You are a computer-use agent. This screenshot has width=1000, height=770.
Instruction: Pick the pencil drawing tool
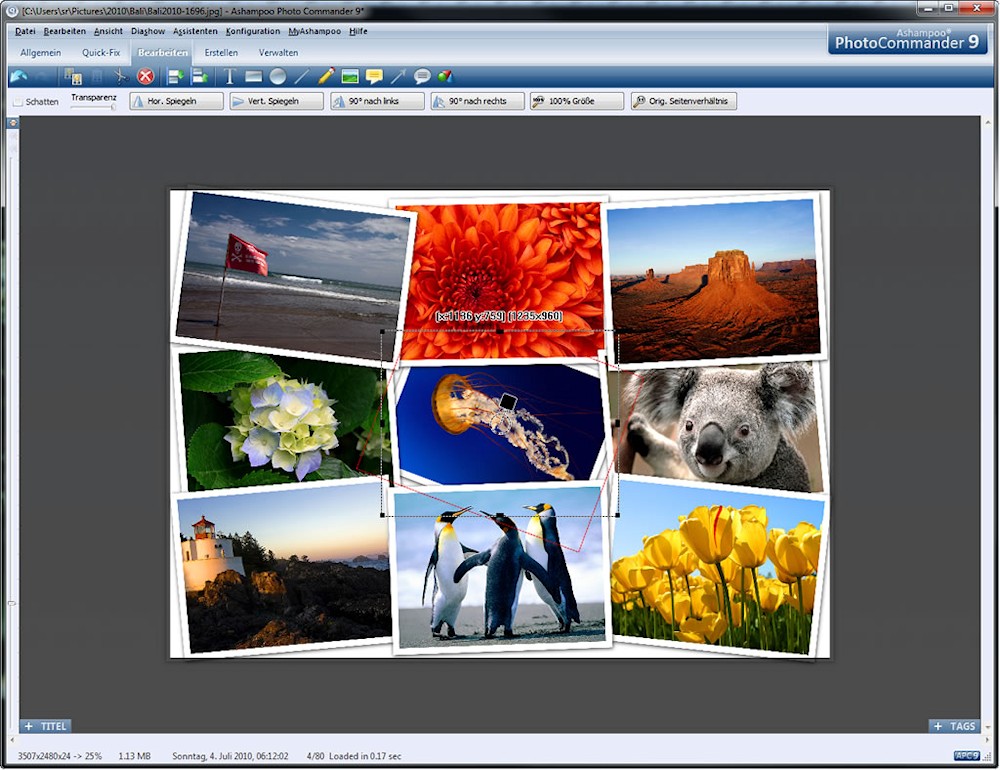pos(326,76)
